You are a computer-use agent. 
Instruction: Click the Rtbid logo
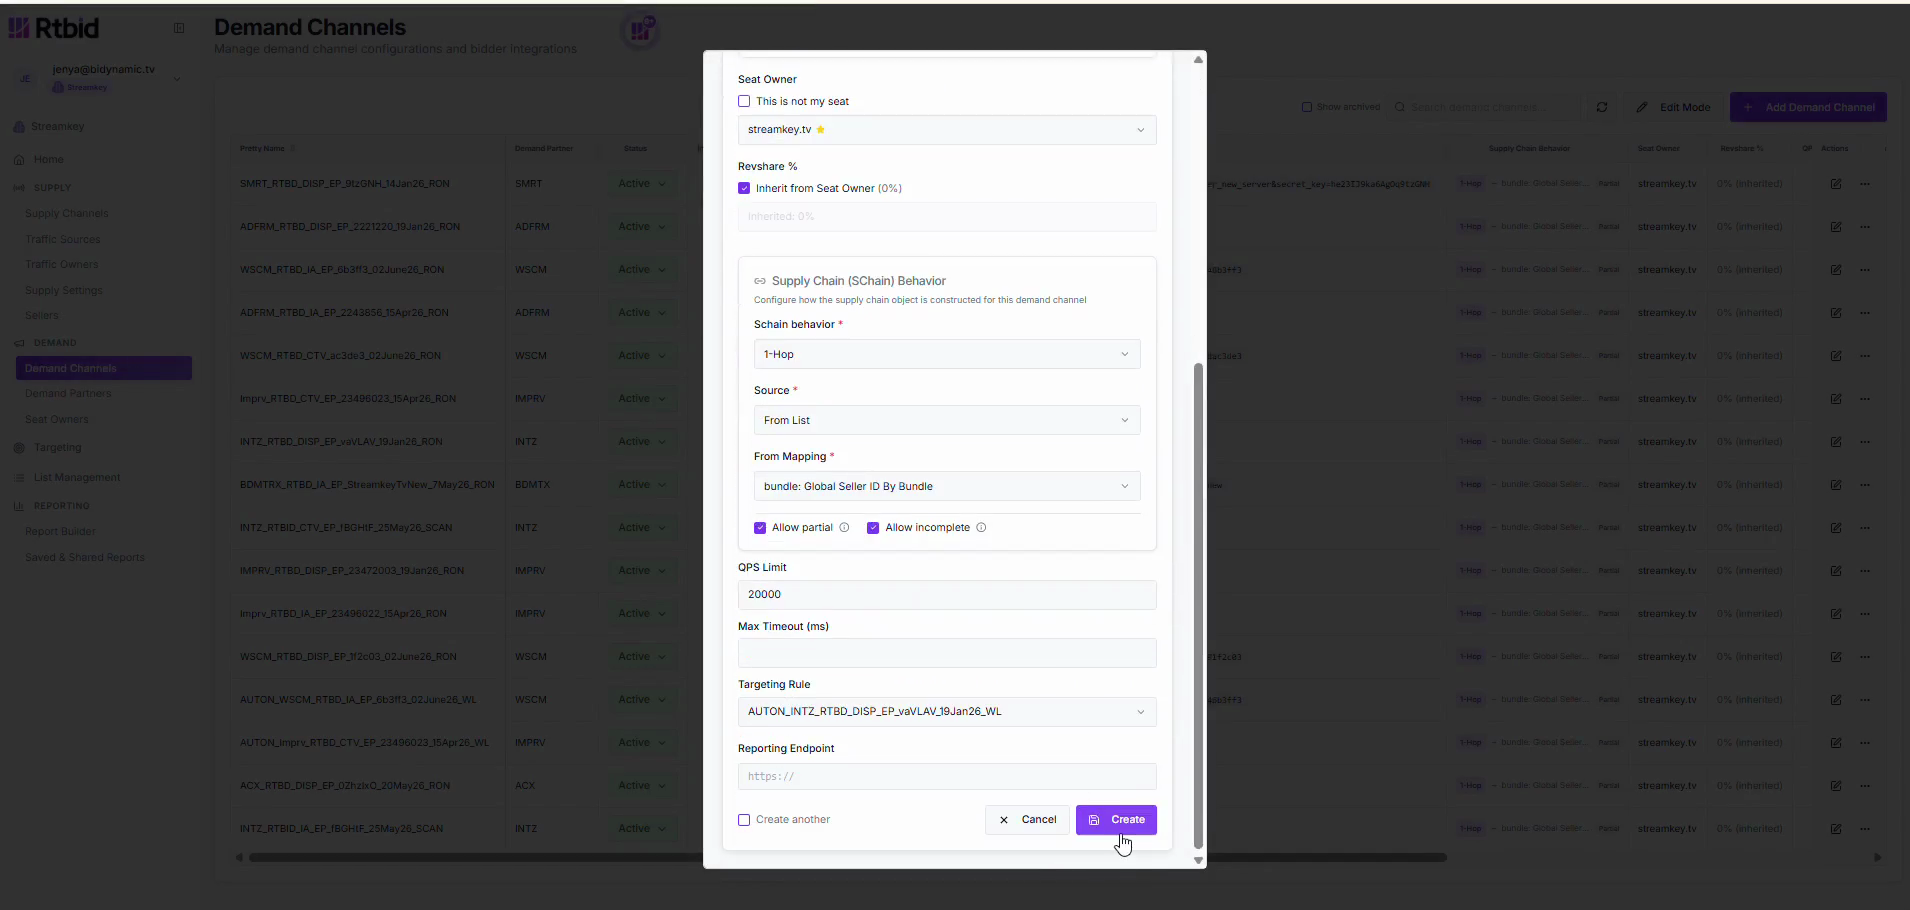54,28
